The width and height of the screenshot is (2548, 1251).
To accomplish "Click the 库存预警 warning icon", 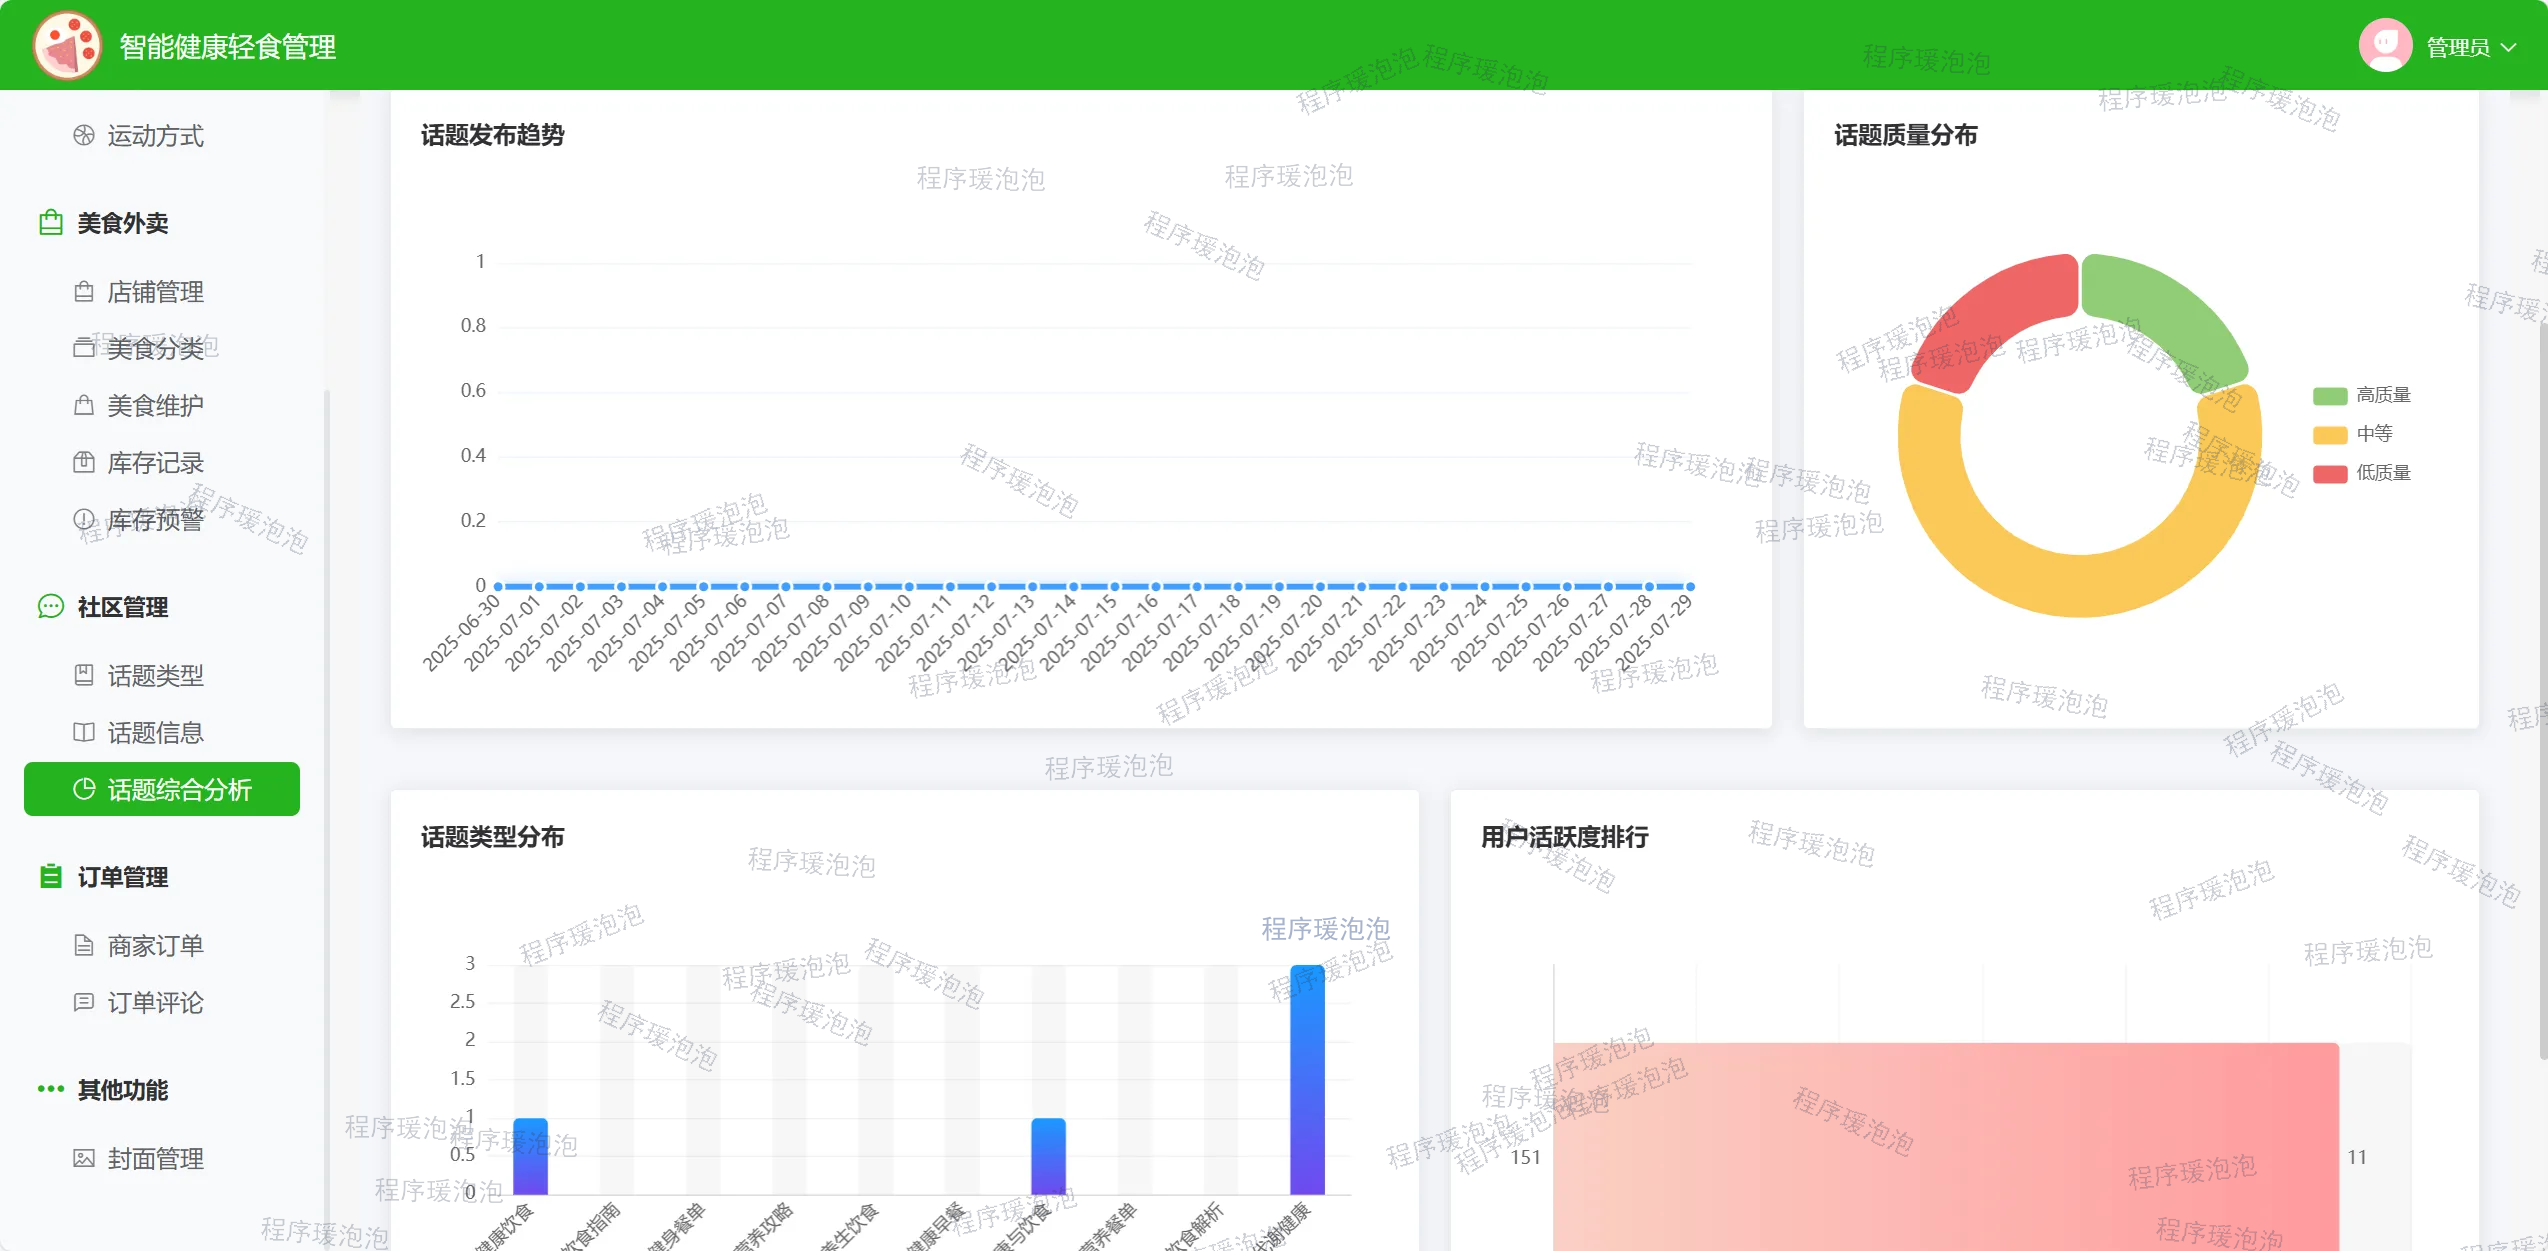I will (x=84, y=520).
